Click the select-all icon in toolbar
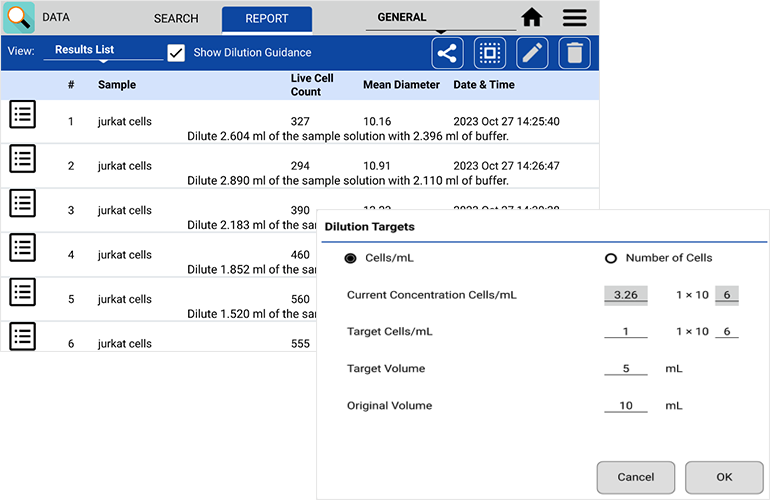770x500 pixels. pyautogui.click(x=489, y=53)
